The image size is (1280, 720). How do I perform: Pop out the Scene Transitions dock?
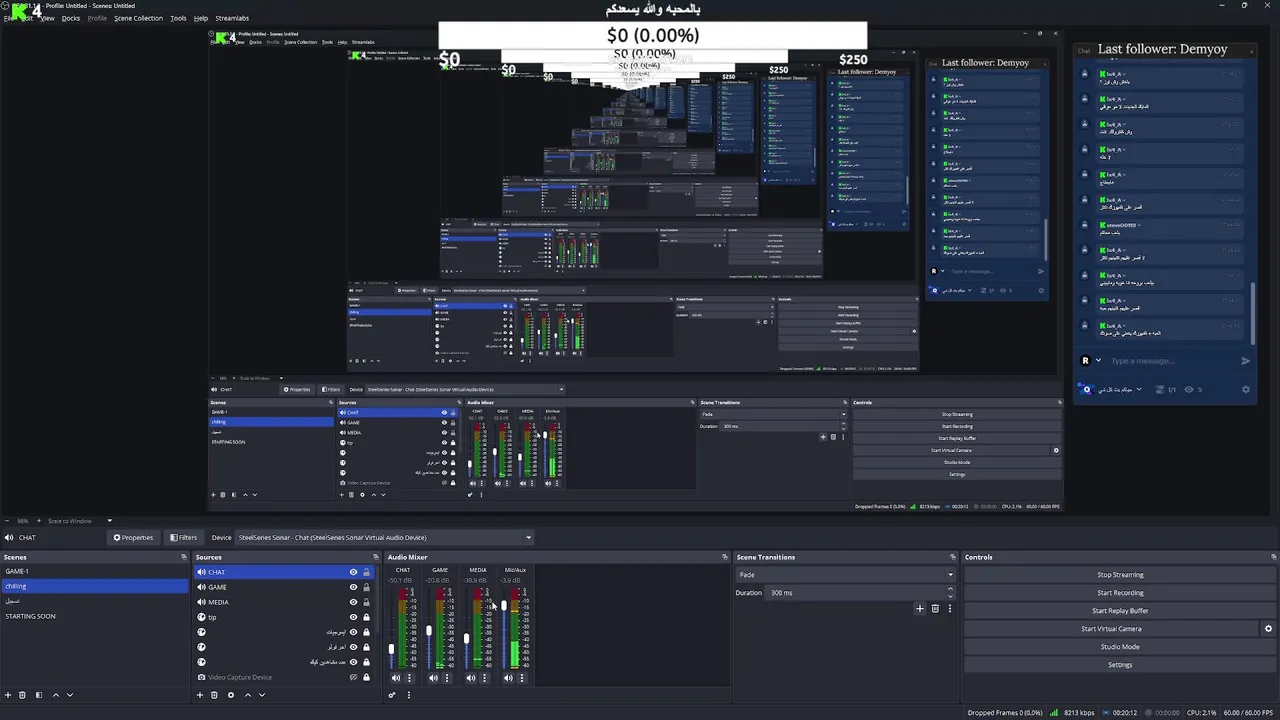click(x=953, y=557)
